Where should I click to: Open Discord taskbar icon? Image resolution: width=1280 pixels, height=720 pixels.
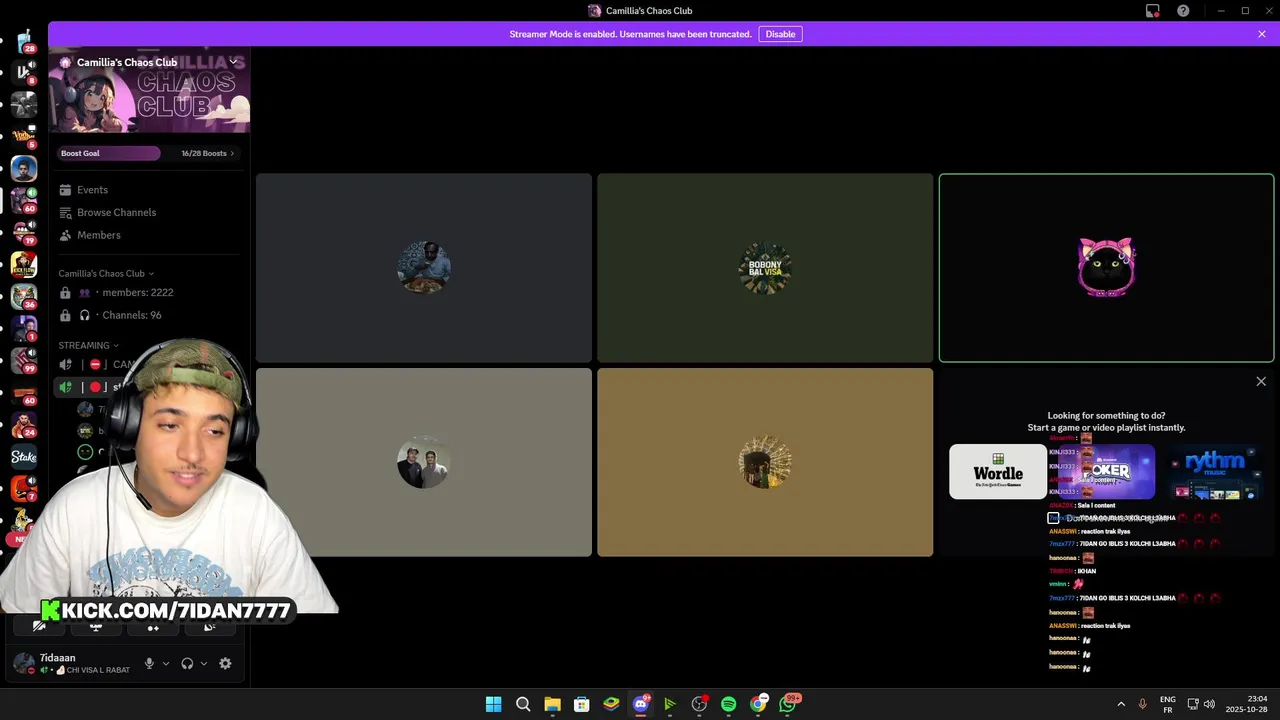tap(641, 704)
